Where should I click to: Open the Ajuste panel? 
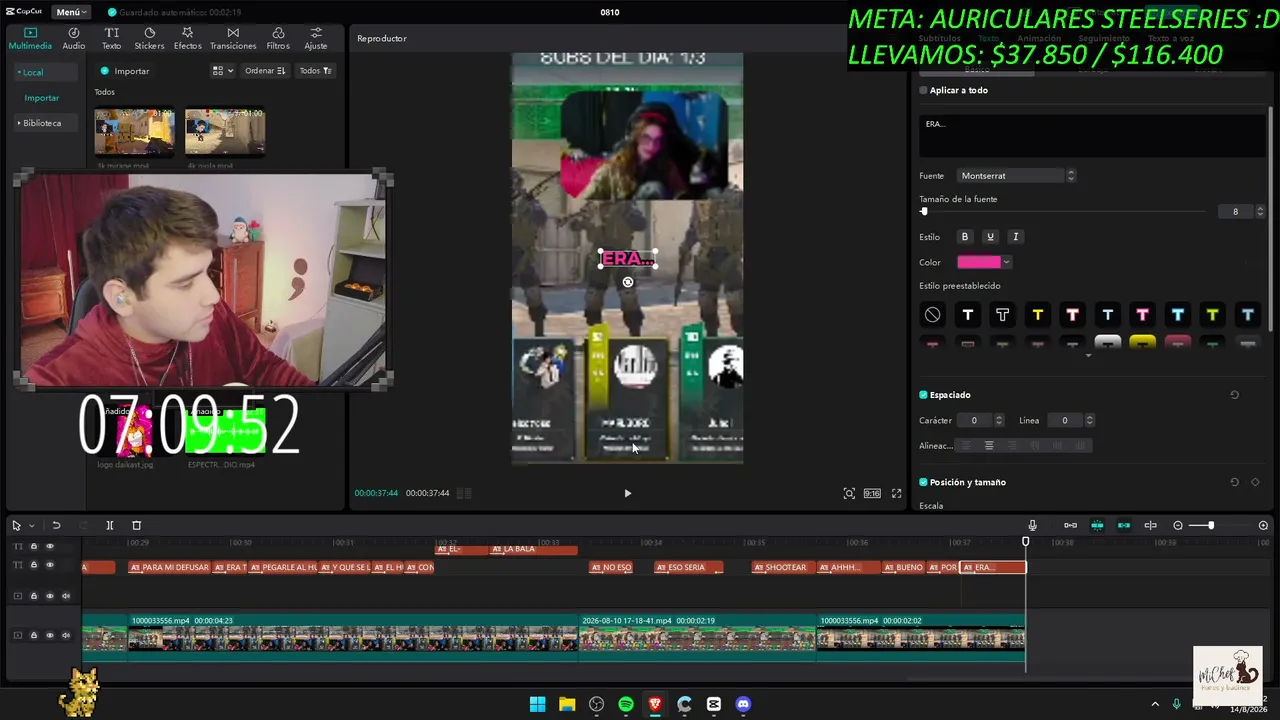(316, 38)
